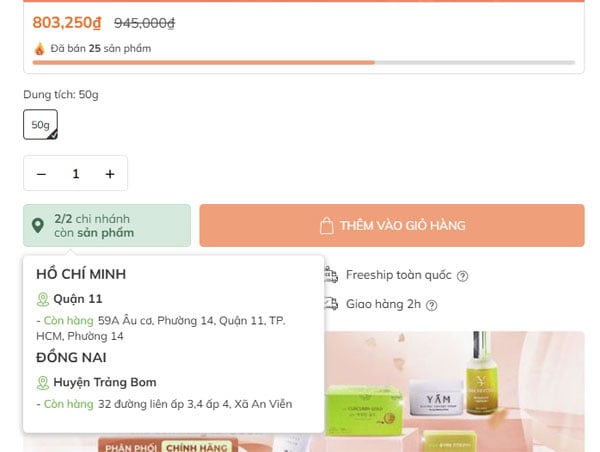Click question mark icon next to Giao hàng 2h
600x452 pixels.
(x=431, y=305)
